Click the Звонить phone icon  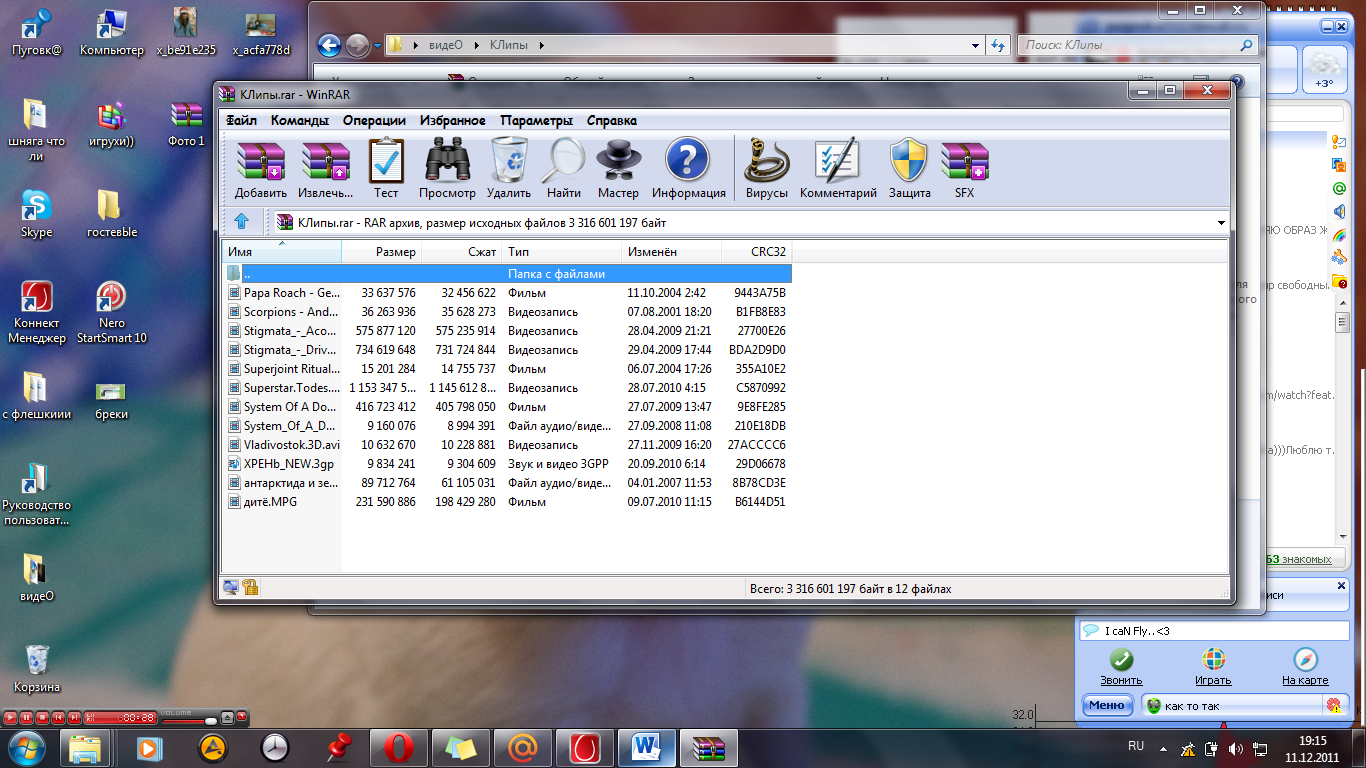[x=1121, y=660]
